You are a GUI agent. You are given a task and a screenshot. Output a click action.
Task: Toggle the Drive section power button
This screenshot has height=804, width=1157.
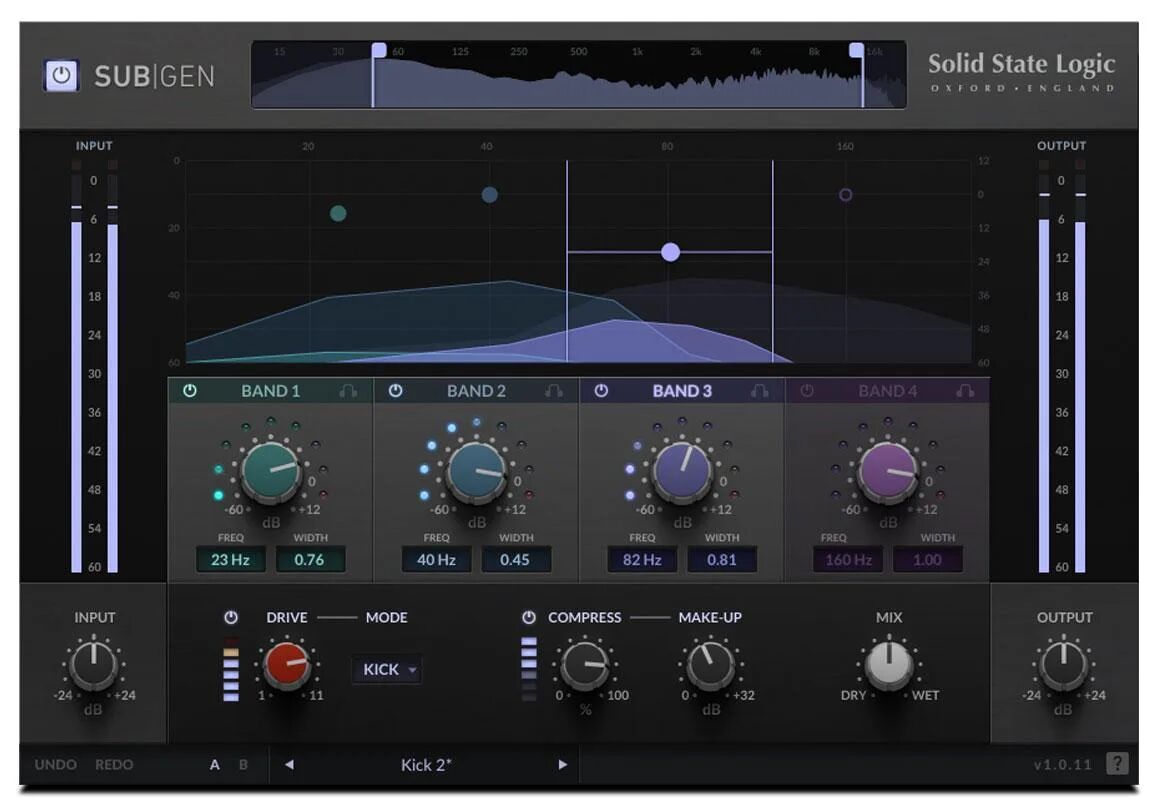231,618
